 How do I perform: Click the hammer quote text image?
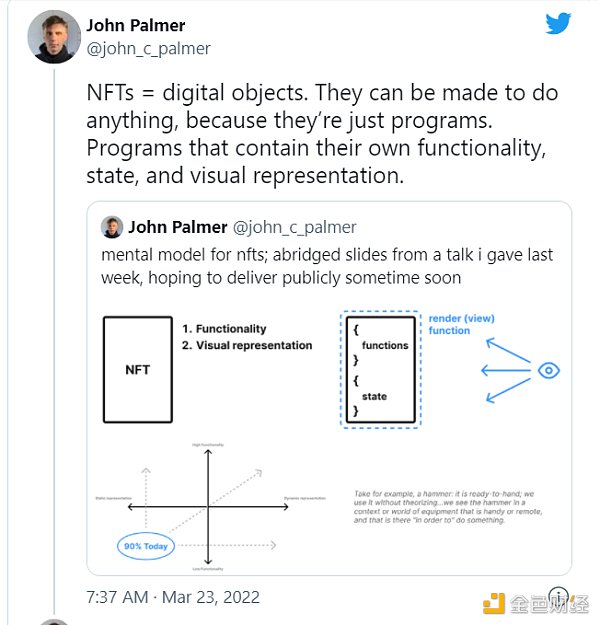point(448,507)
